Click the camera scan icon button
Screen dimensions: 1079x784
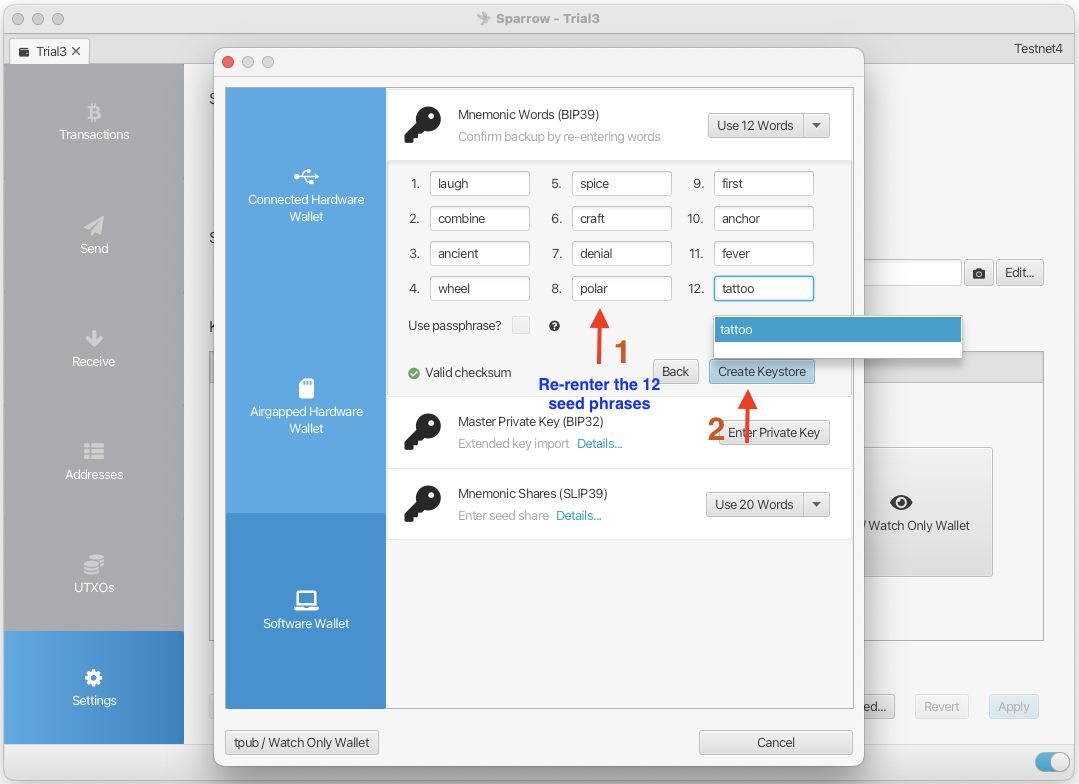click(x=979, y=273)
